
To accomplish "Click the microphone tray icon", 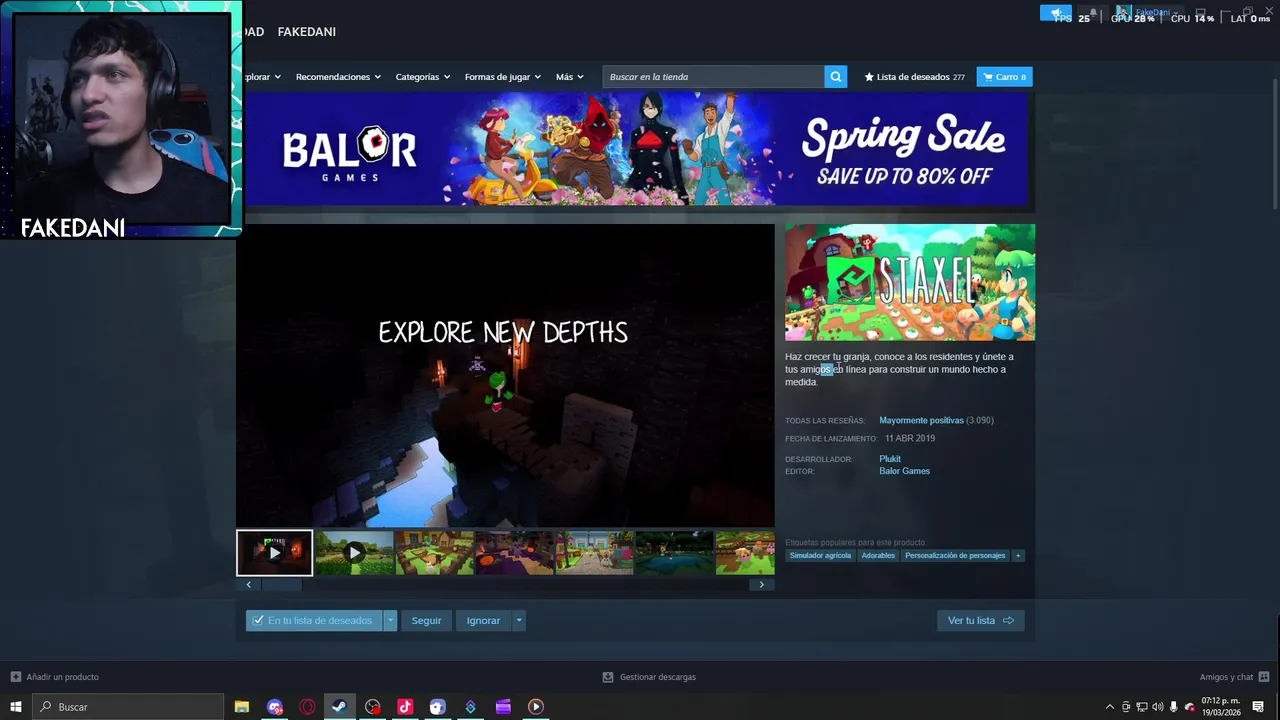I will 1174,707.
